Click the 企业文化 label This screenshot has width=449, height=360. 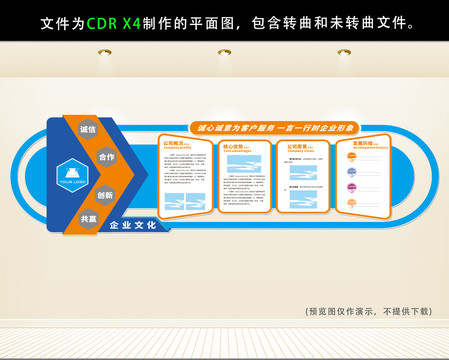[133, 225]
